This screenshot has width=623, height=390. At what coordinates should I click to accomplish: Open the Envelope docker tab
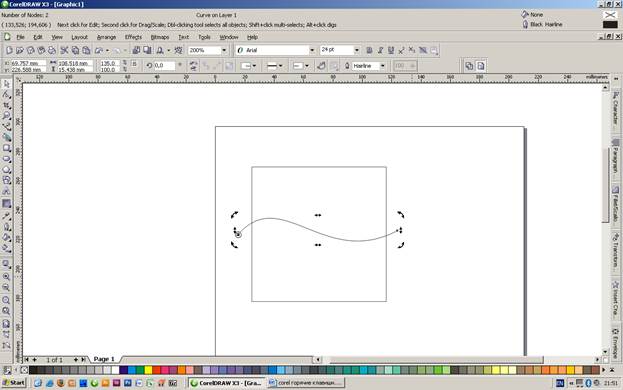coord(616,344)
